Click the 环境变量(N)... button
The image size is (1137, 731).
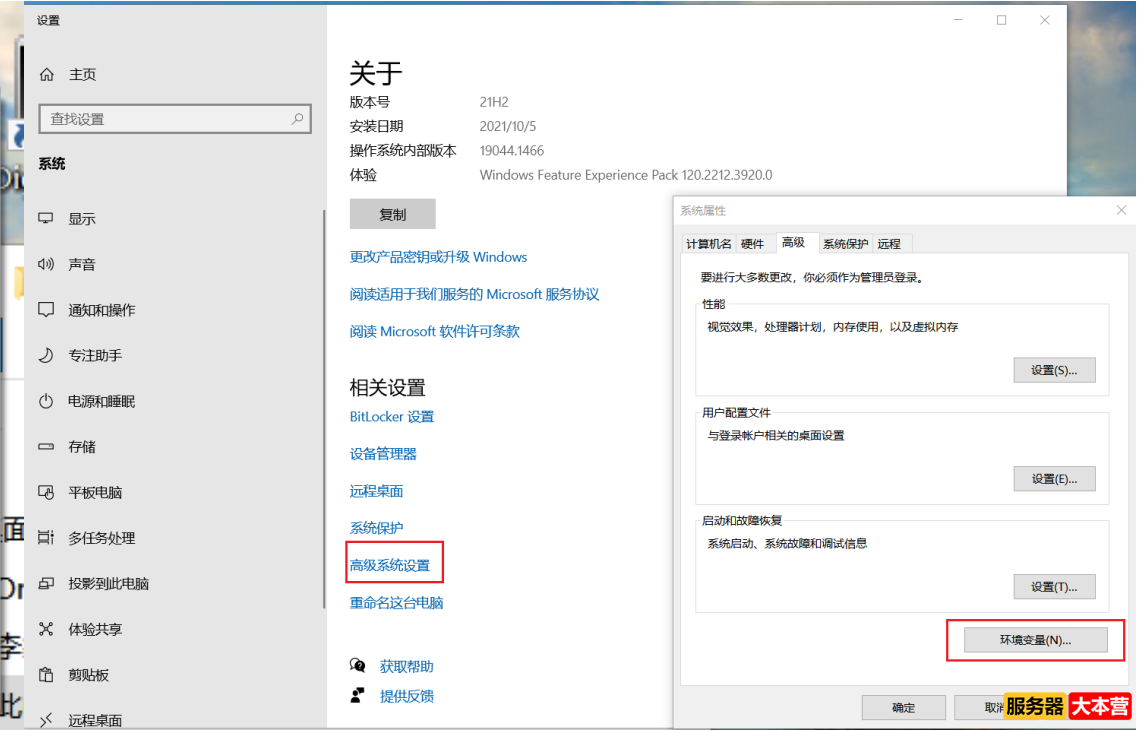1035,640
